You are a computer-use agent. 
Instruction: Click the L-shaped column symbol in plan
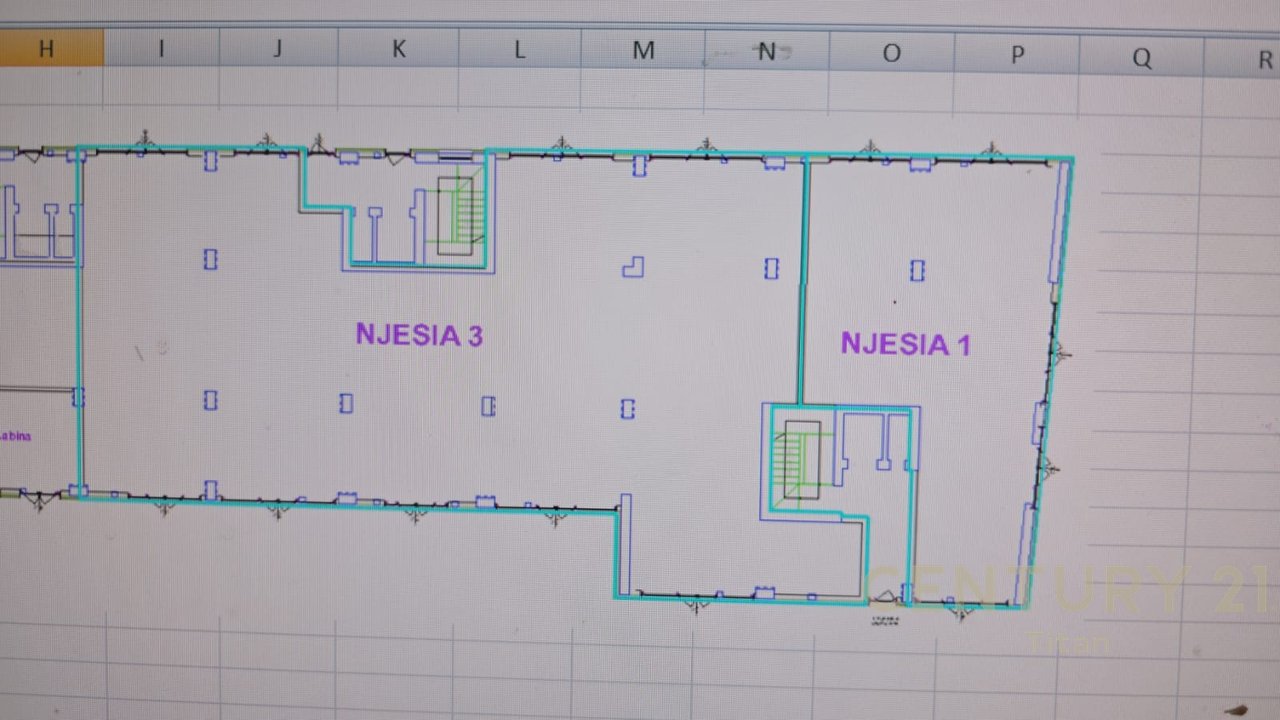point(632,267)
